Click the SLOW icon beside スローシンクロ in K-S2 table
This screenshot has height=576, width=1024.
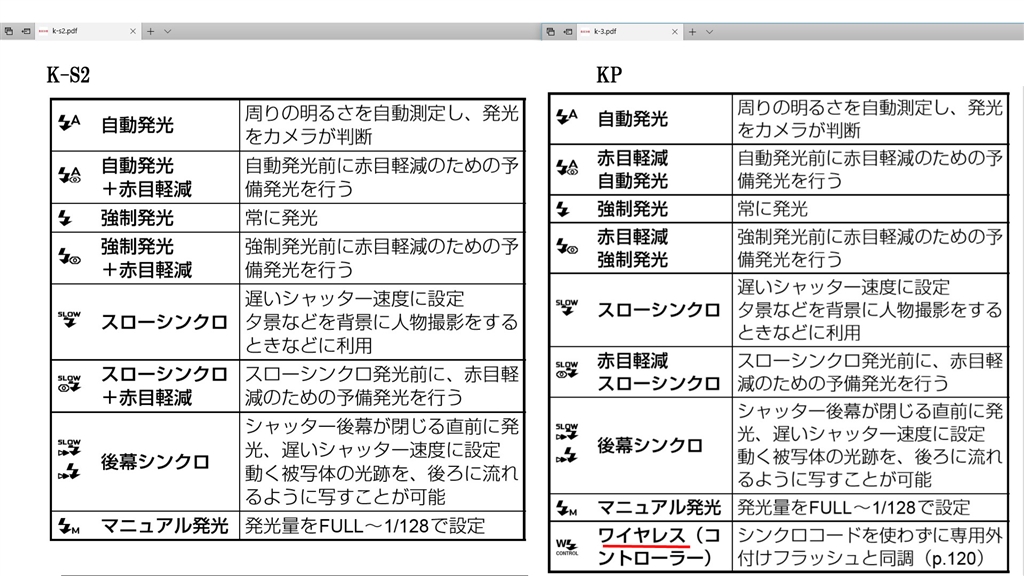coord(69,320)
